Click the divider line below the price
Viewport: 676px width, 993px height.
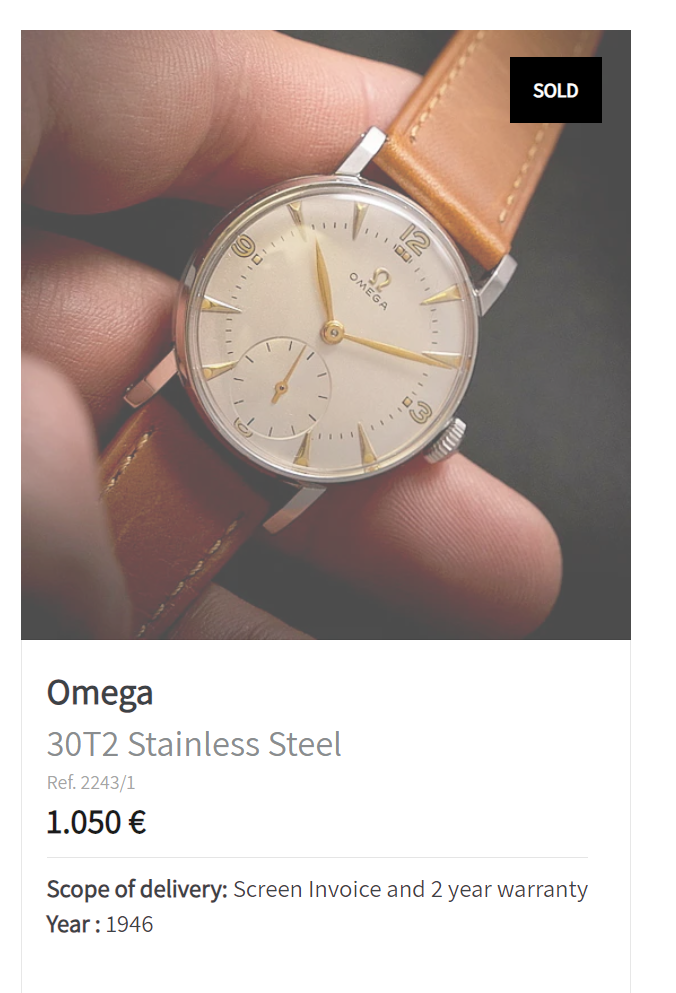[x=317, y=857]
